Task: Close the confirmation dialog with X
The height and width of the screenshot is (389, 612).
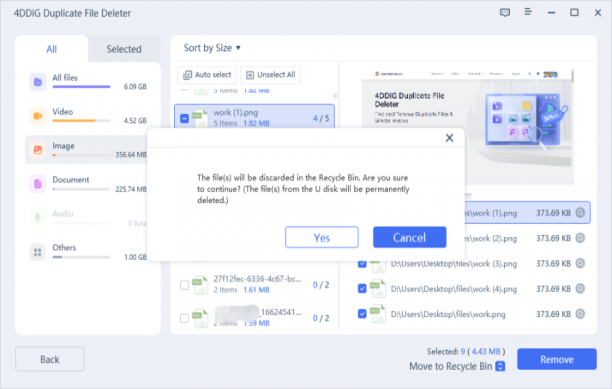Action: (x=449, y=138)
